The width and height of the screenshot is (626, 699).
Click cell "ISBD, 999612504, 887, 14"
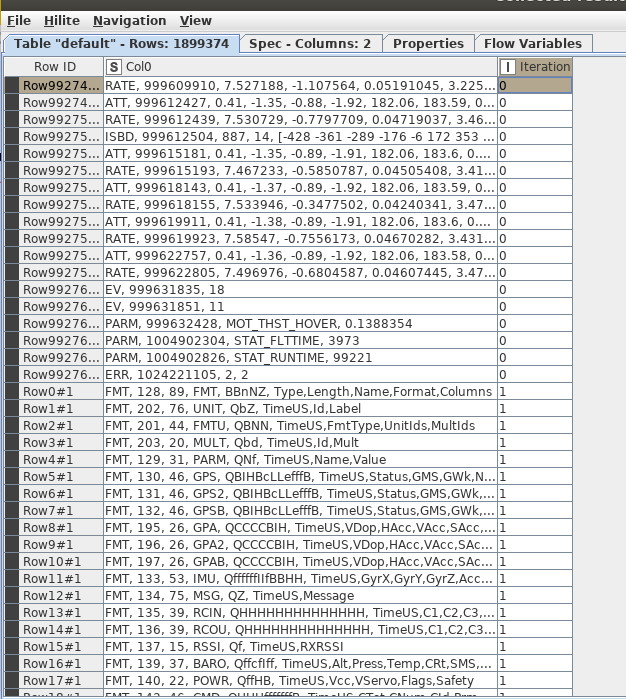coord(301,136)
